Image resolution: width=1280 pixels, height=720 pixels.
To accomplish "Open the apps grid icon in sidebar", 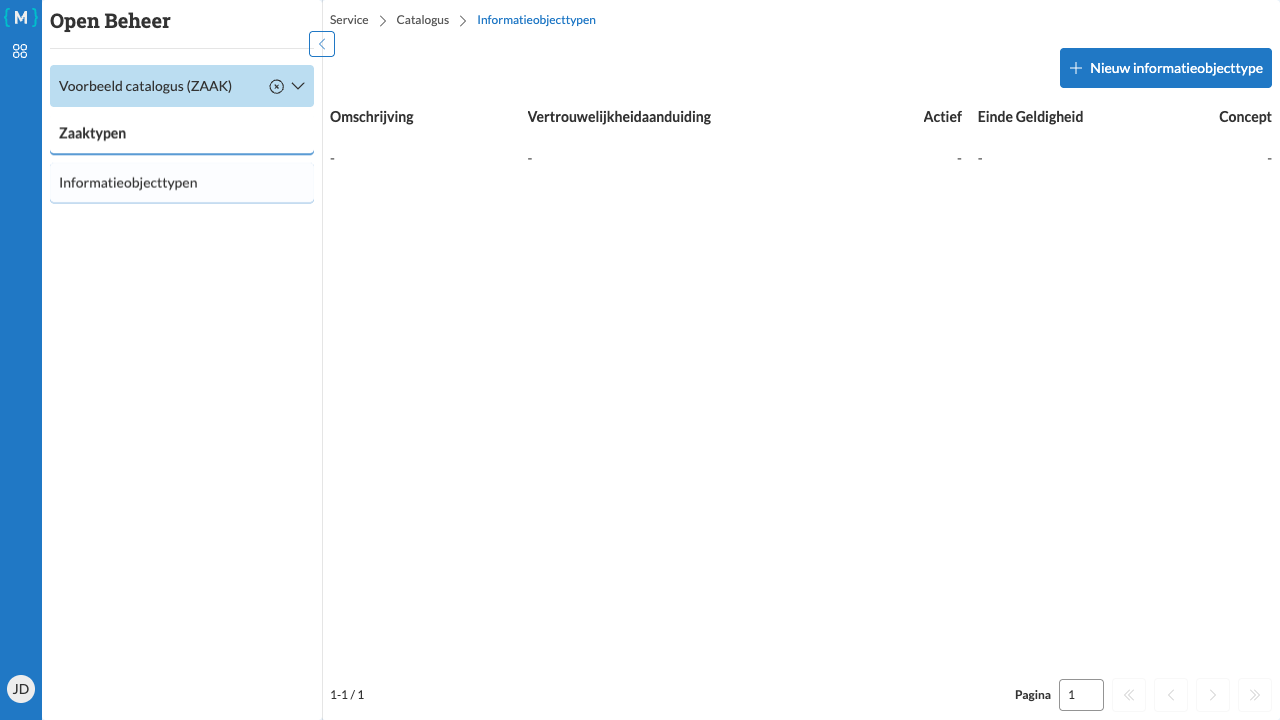I will click(x=20, y=51).
